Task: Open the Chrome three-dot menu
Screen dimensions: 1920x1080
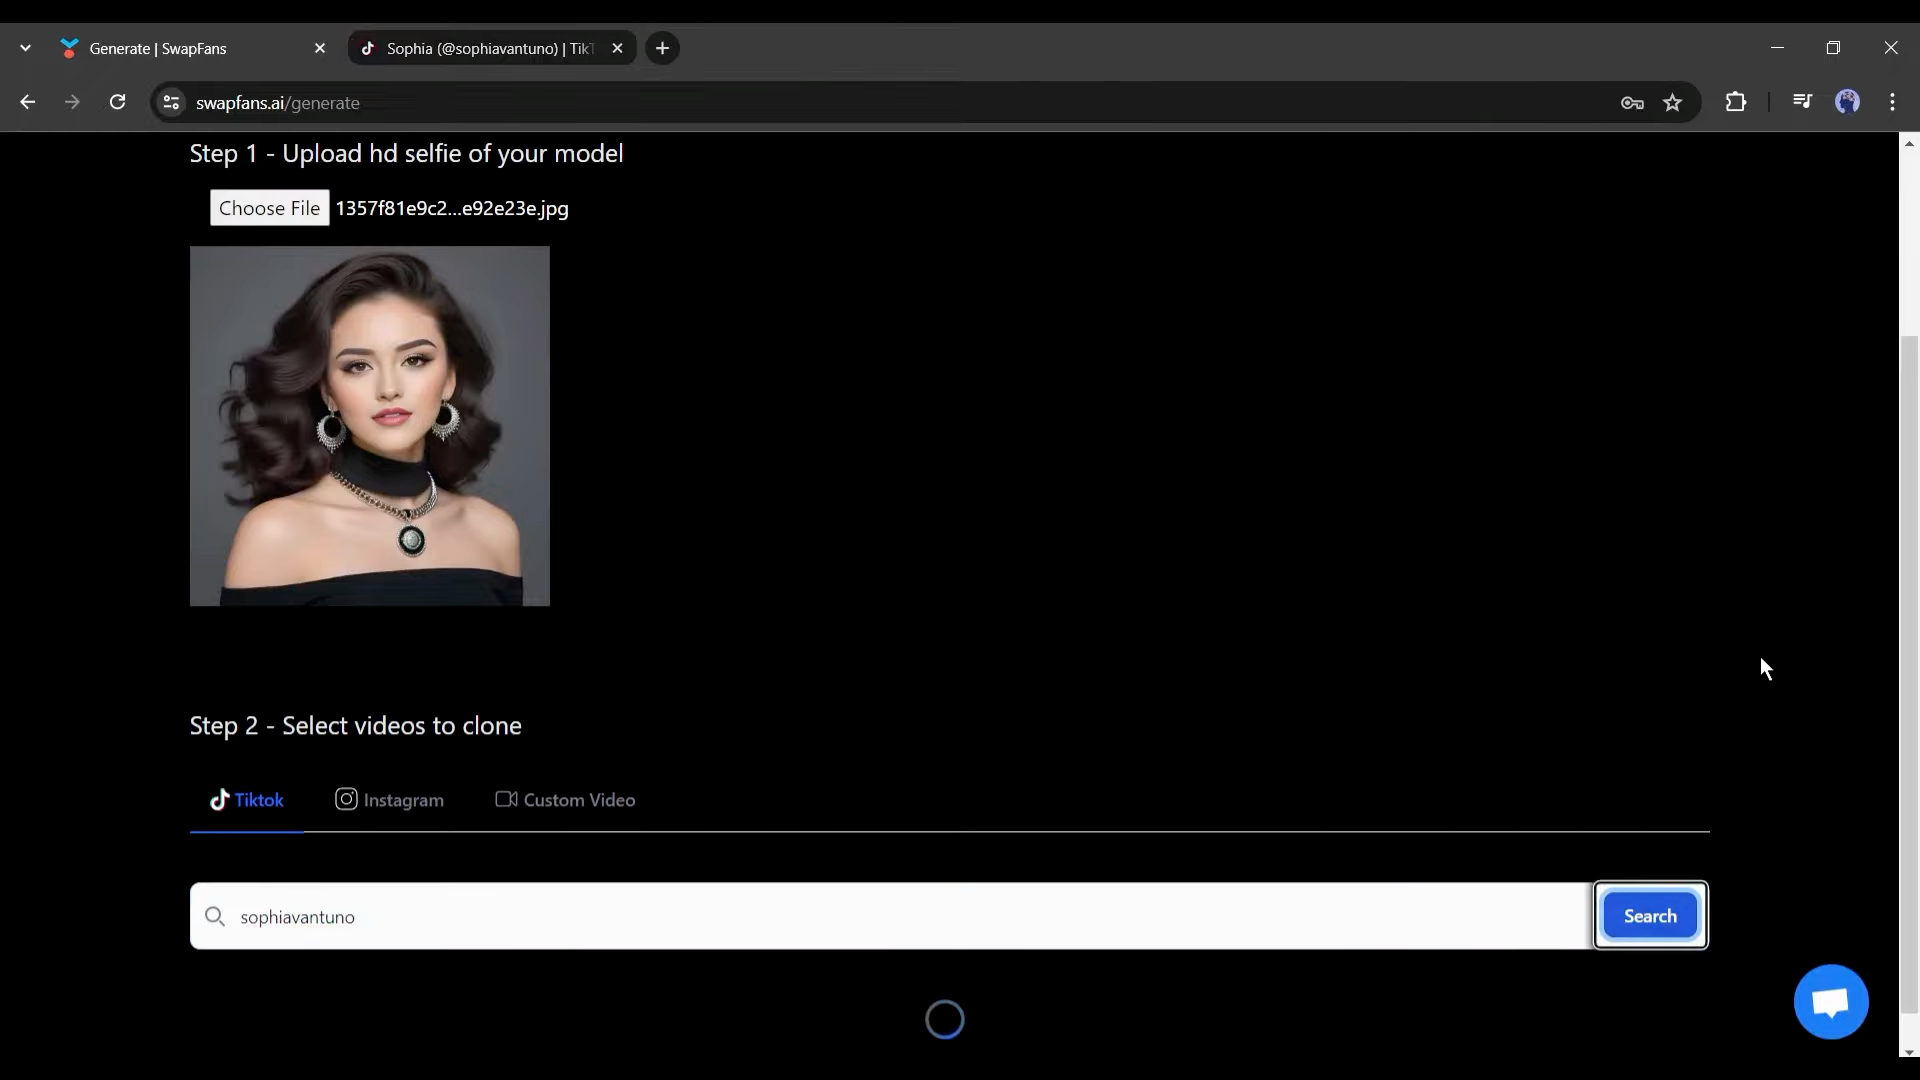Action: point(1892,102)
